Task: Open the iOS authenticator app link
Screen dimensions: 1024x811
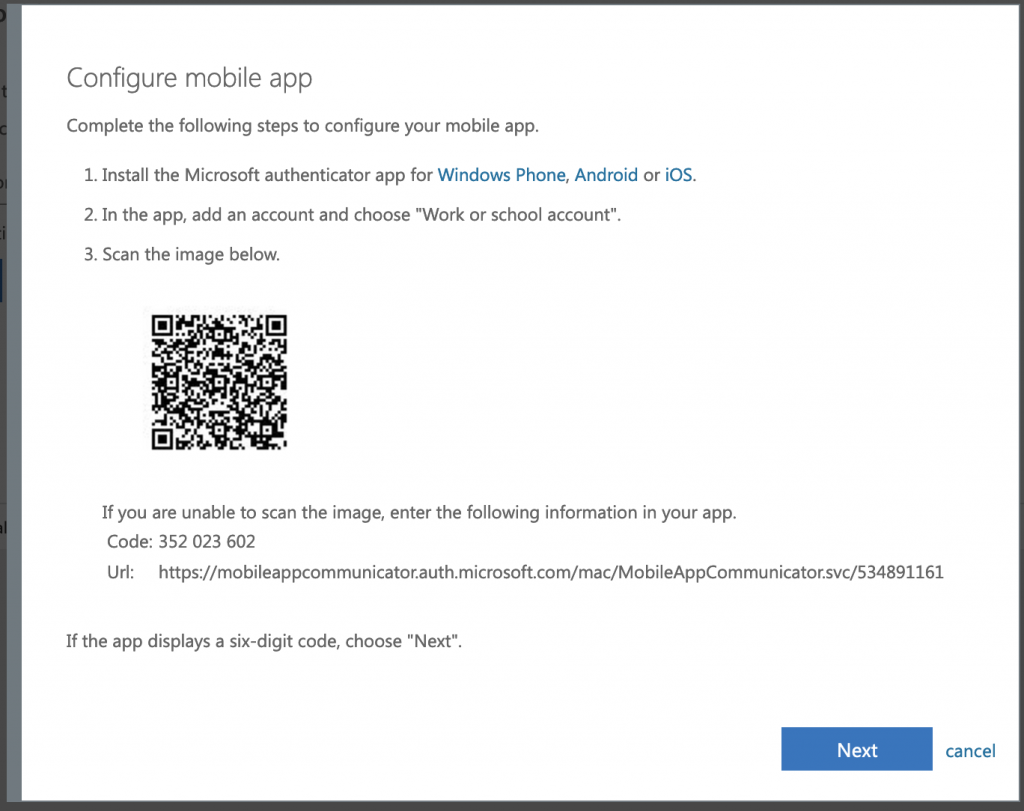Action: pos(678,175)
